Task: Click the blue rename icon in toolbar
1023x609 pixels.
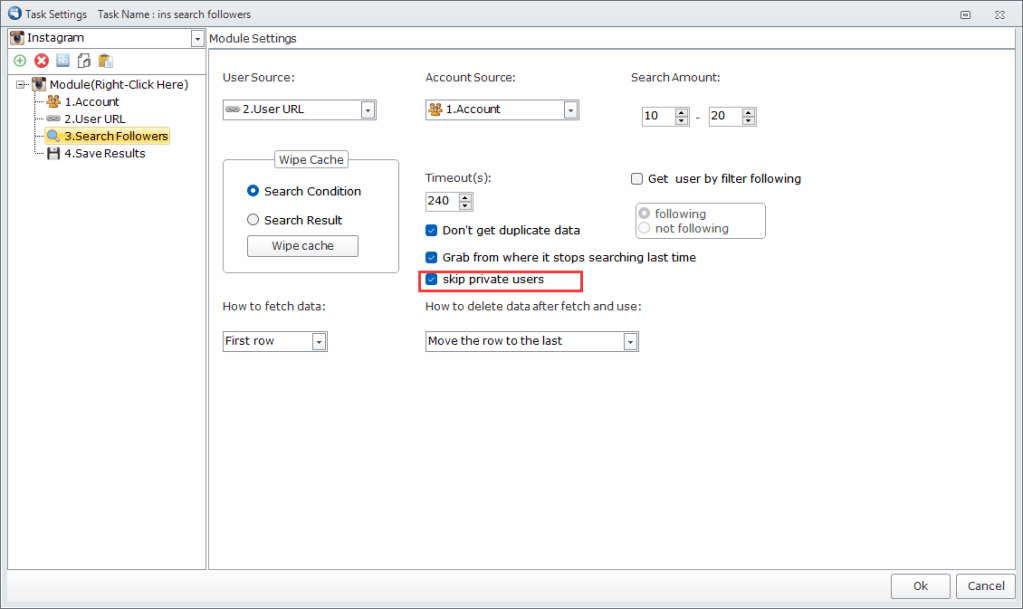Action: [63, 61]
